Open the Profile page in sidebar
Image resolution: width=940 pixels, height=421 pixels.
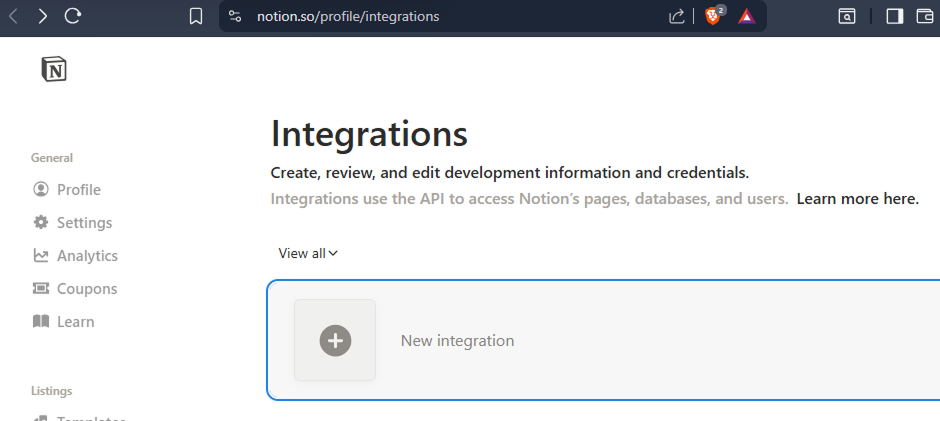pos(78,190)
